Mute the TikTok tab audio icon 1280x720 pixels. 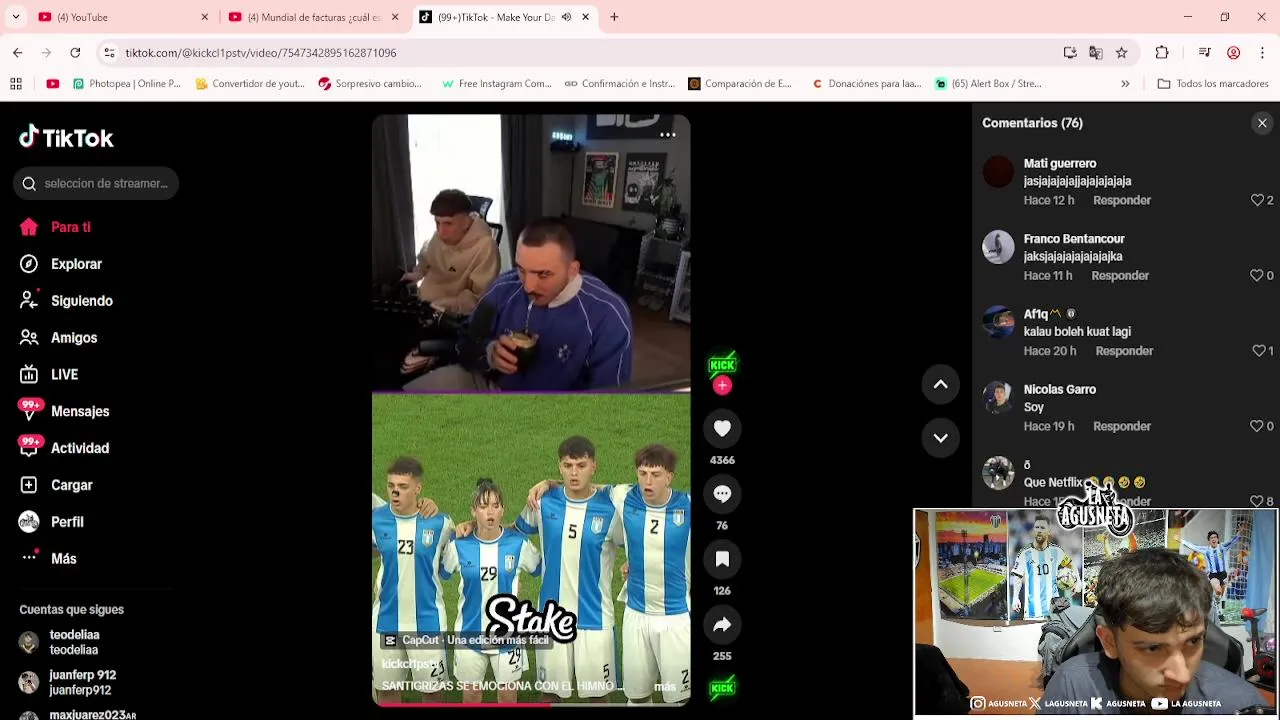(x=566, y=17)
